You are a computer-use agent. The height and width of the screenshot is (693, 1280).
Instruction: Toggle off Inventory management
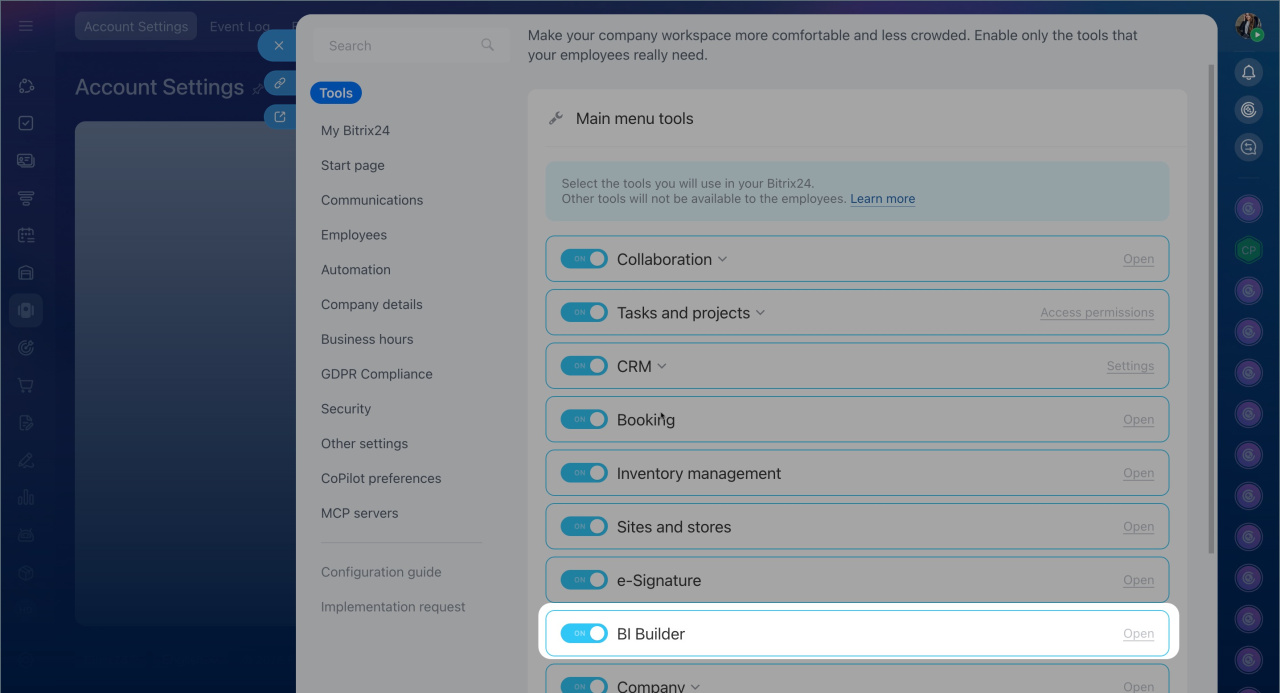point(584,473)
